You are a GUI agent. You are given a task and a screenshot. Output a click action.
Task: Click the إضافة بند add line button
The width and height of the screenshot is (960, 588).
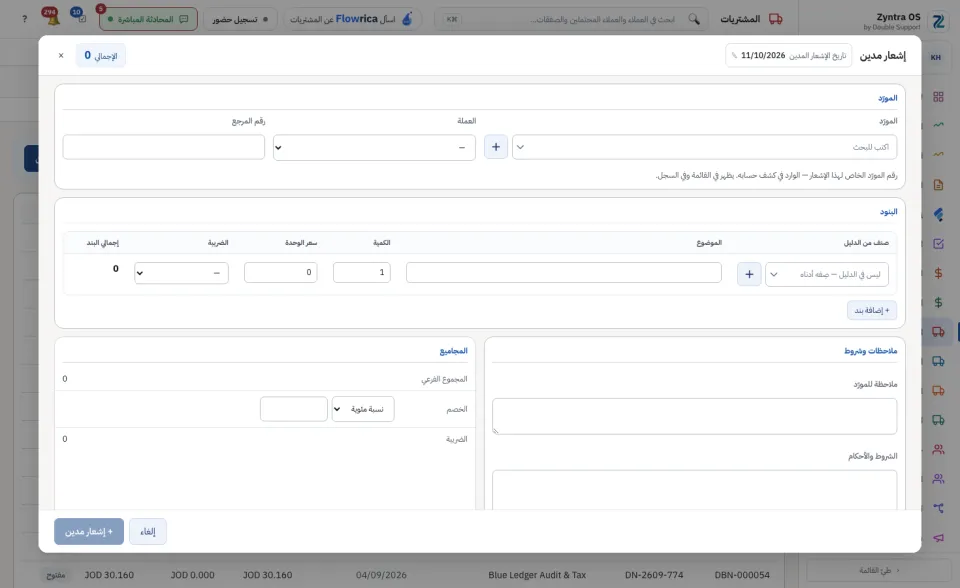click(872, 311)
